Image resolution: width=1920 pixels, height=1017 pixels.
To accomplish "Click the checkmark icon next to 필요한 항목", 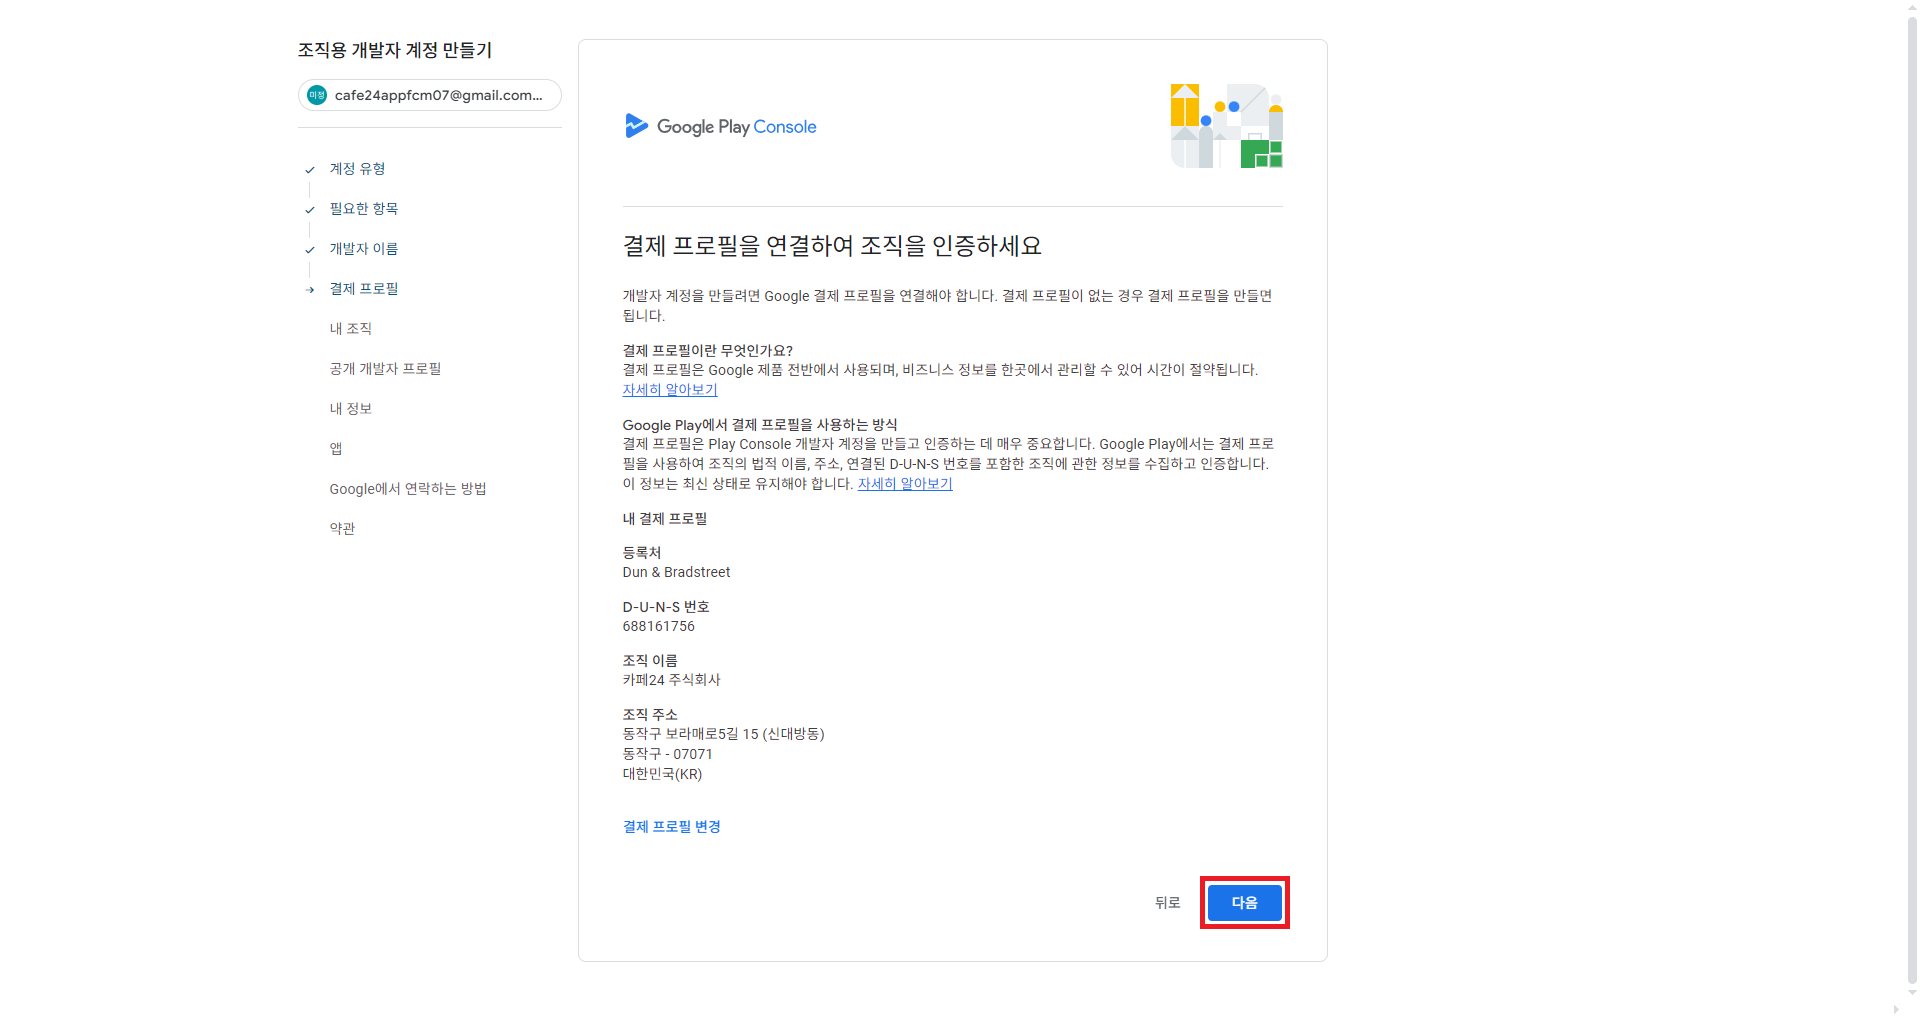I will pos(310,209).
